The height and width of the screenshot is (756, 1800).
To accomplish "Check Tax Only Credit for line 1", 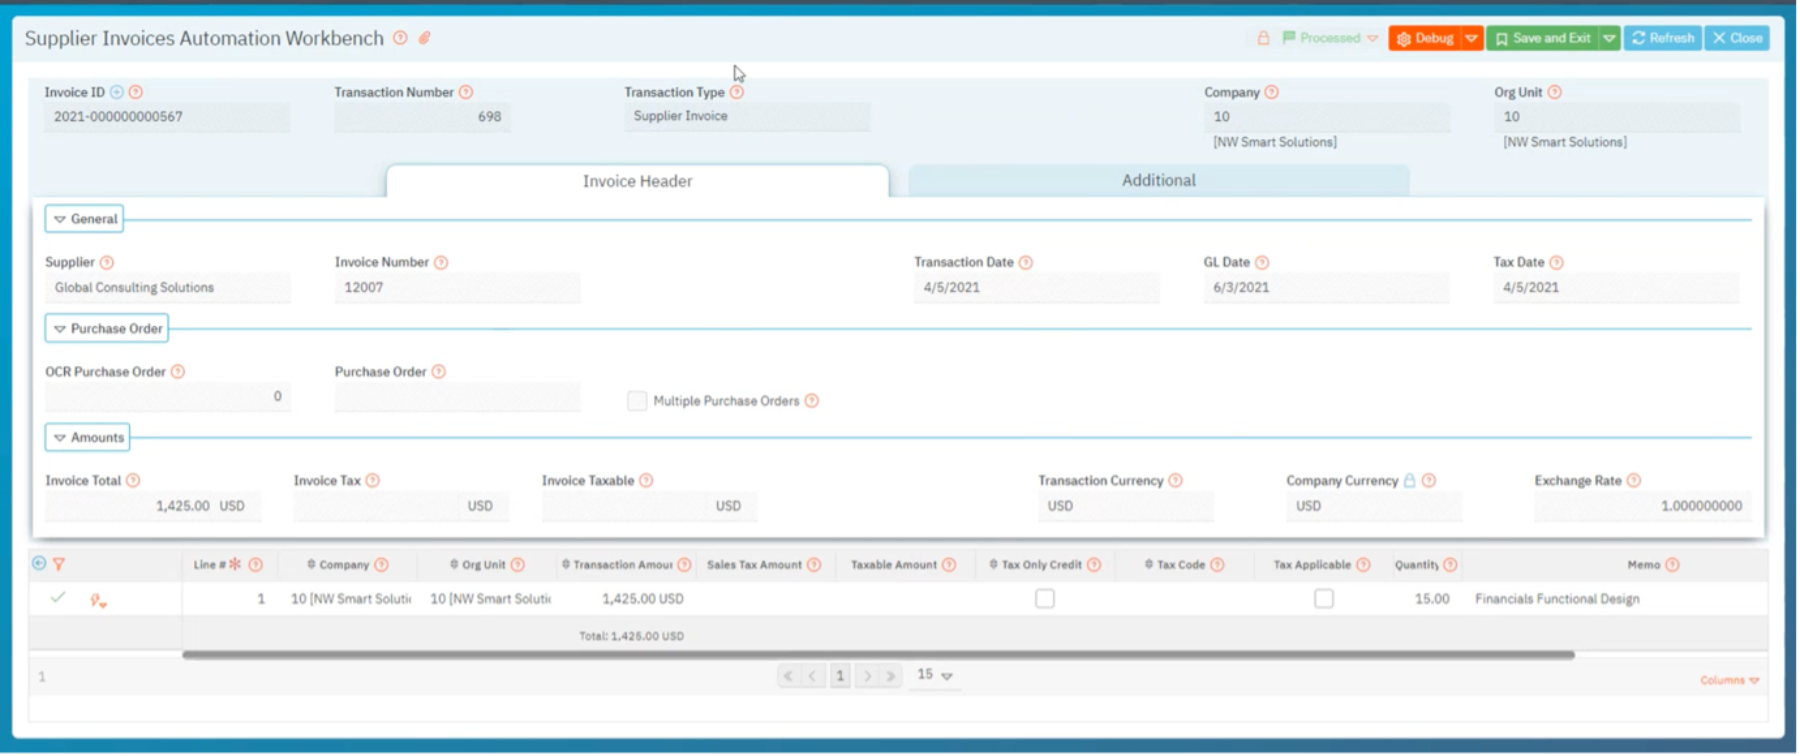I will pos(1045,599).
